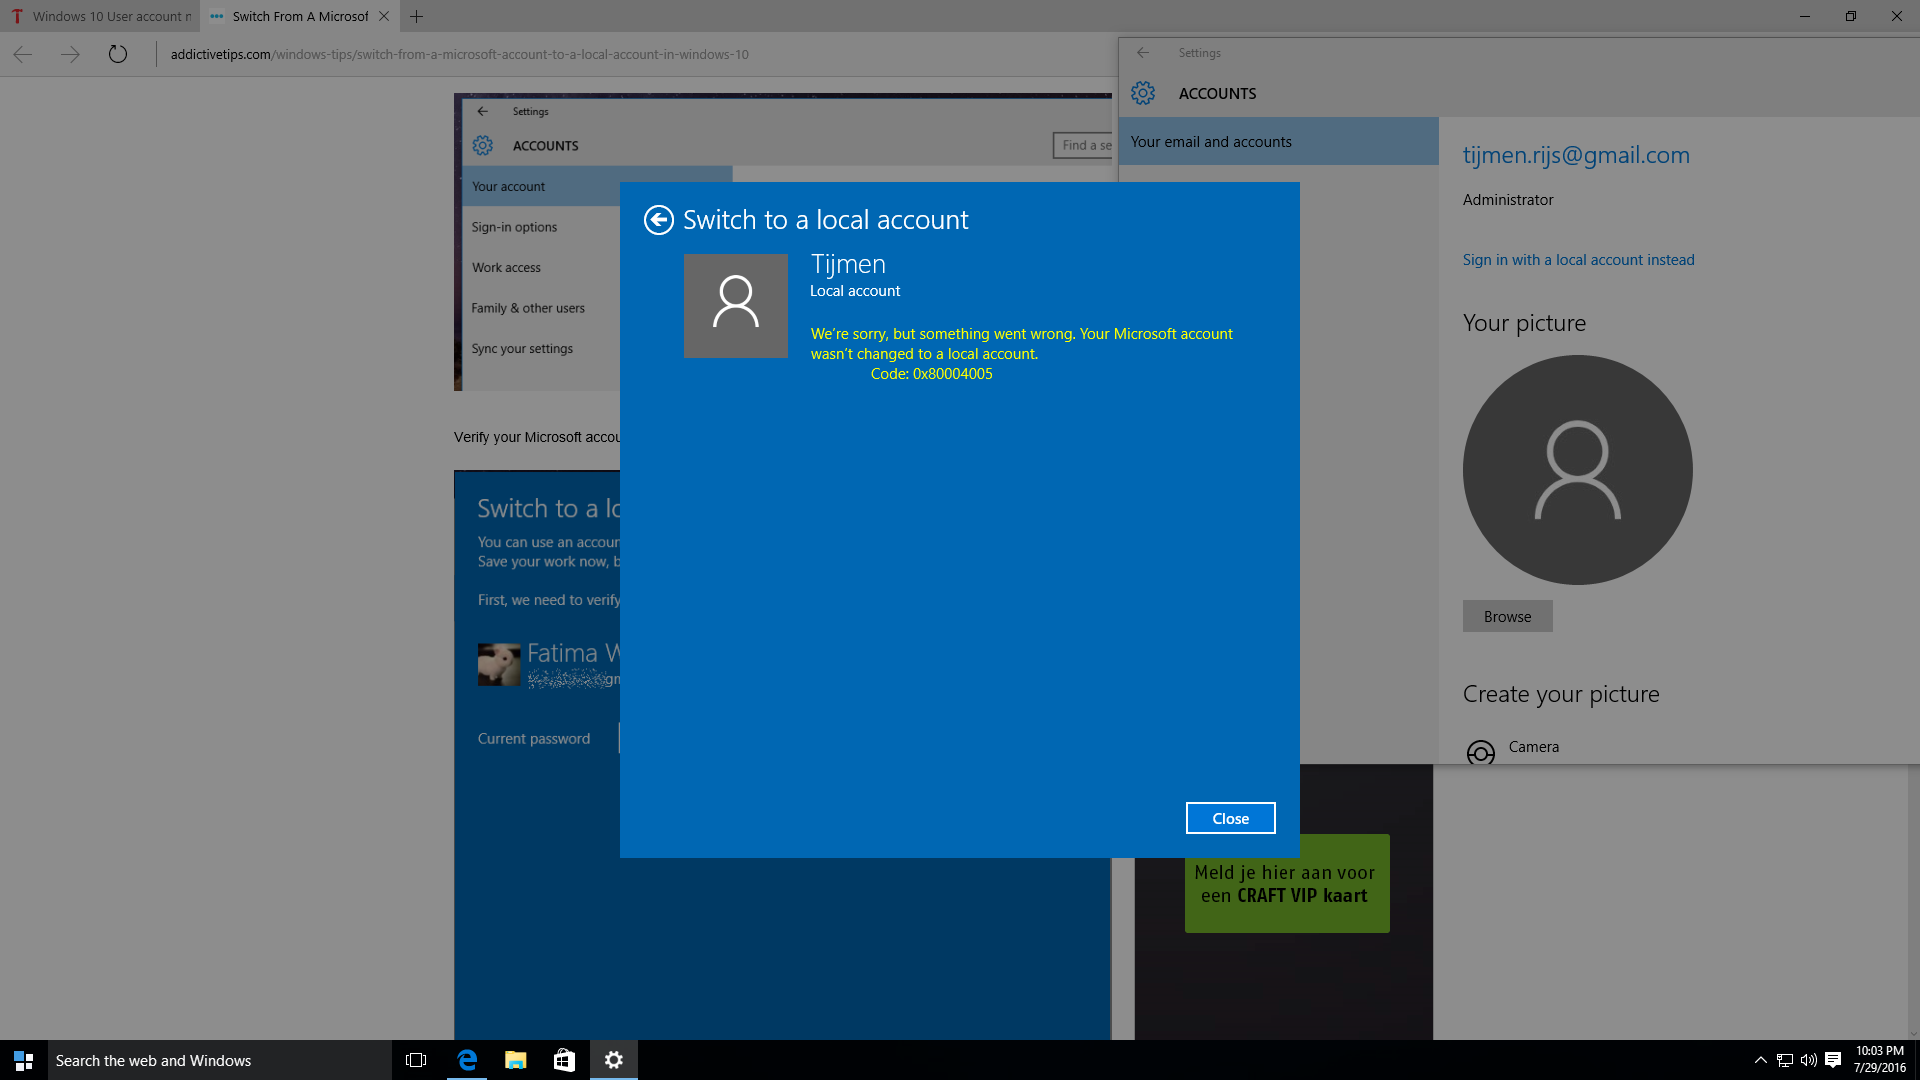
Task: Open a new browser tab
Action: click(x=417, y=16)
